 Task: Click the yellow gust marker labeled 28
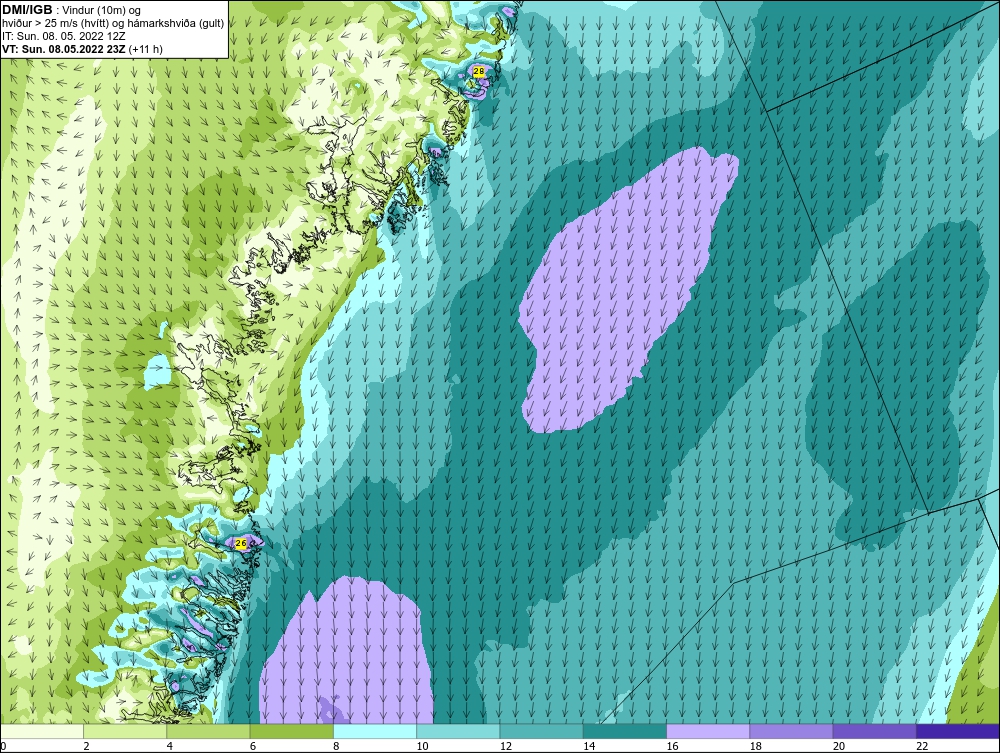(478, 71)
